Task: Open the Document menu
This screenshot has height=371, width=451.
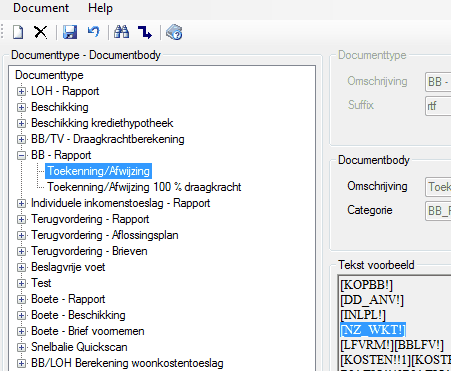Action: [x=41, y=8]
